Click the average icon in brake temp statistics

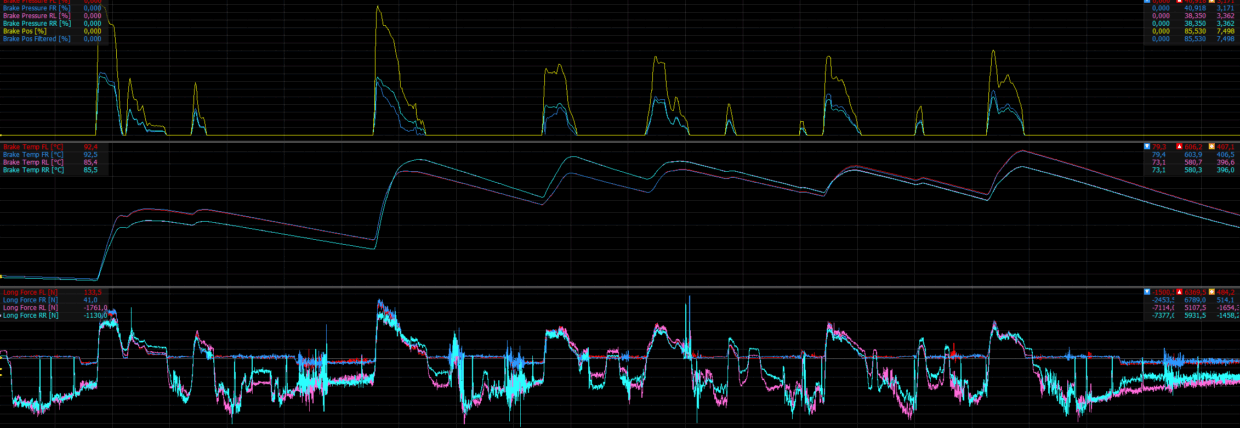point(1211,147)
